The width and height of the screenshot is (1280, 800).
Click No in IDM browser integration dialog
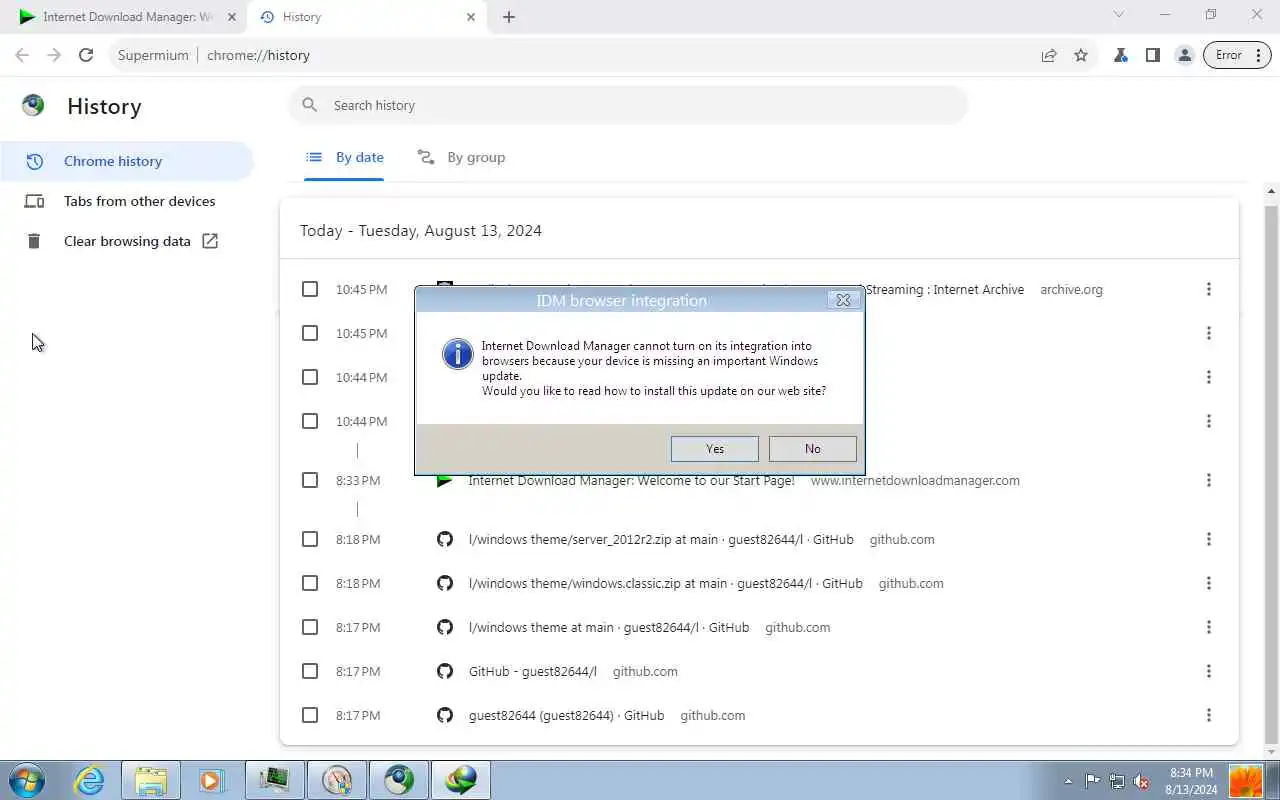click(812, 449)
